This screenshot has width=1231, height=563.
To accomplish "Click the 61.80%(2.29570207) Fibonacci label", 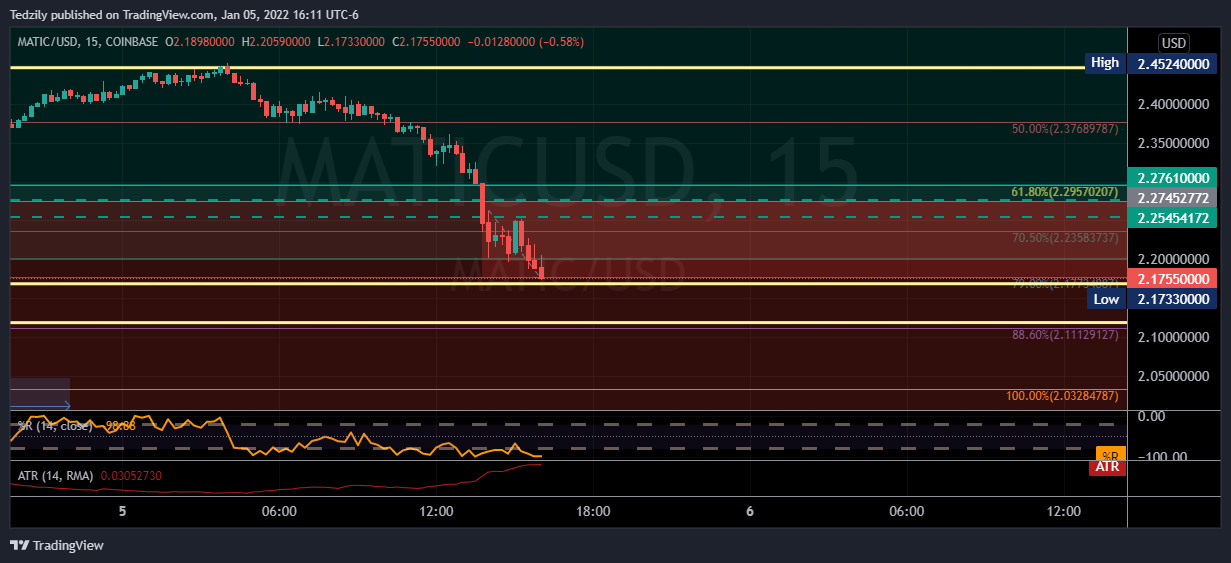I will coord(1065,191).
